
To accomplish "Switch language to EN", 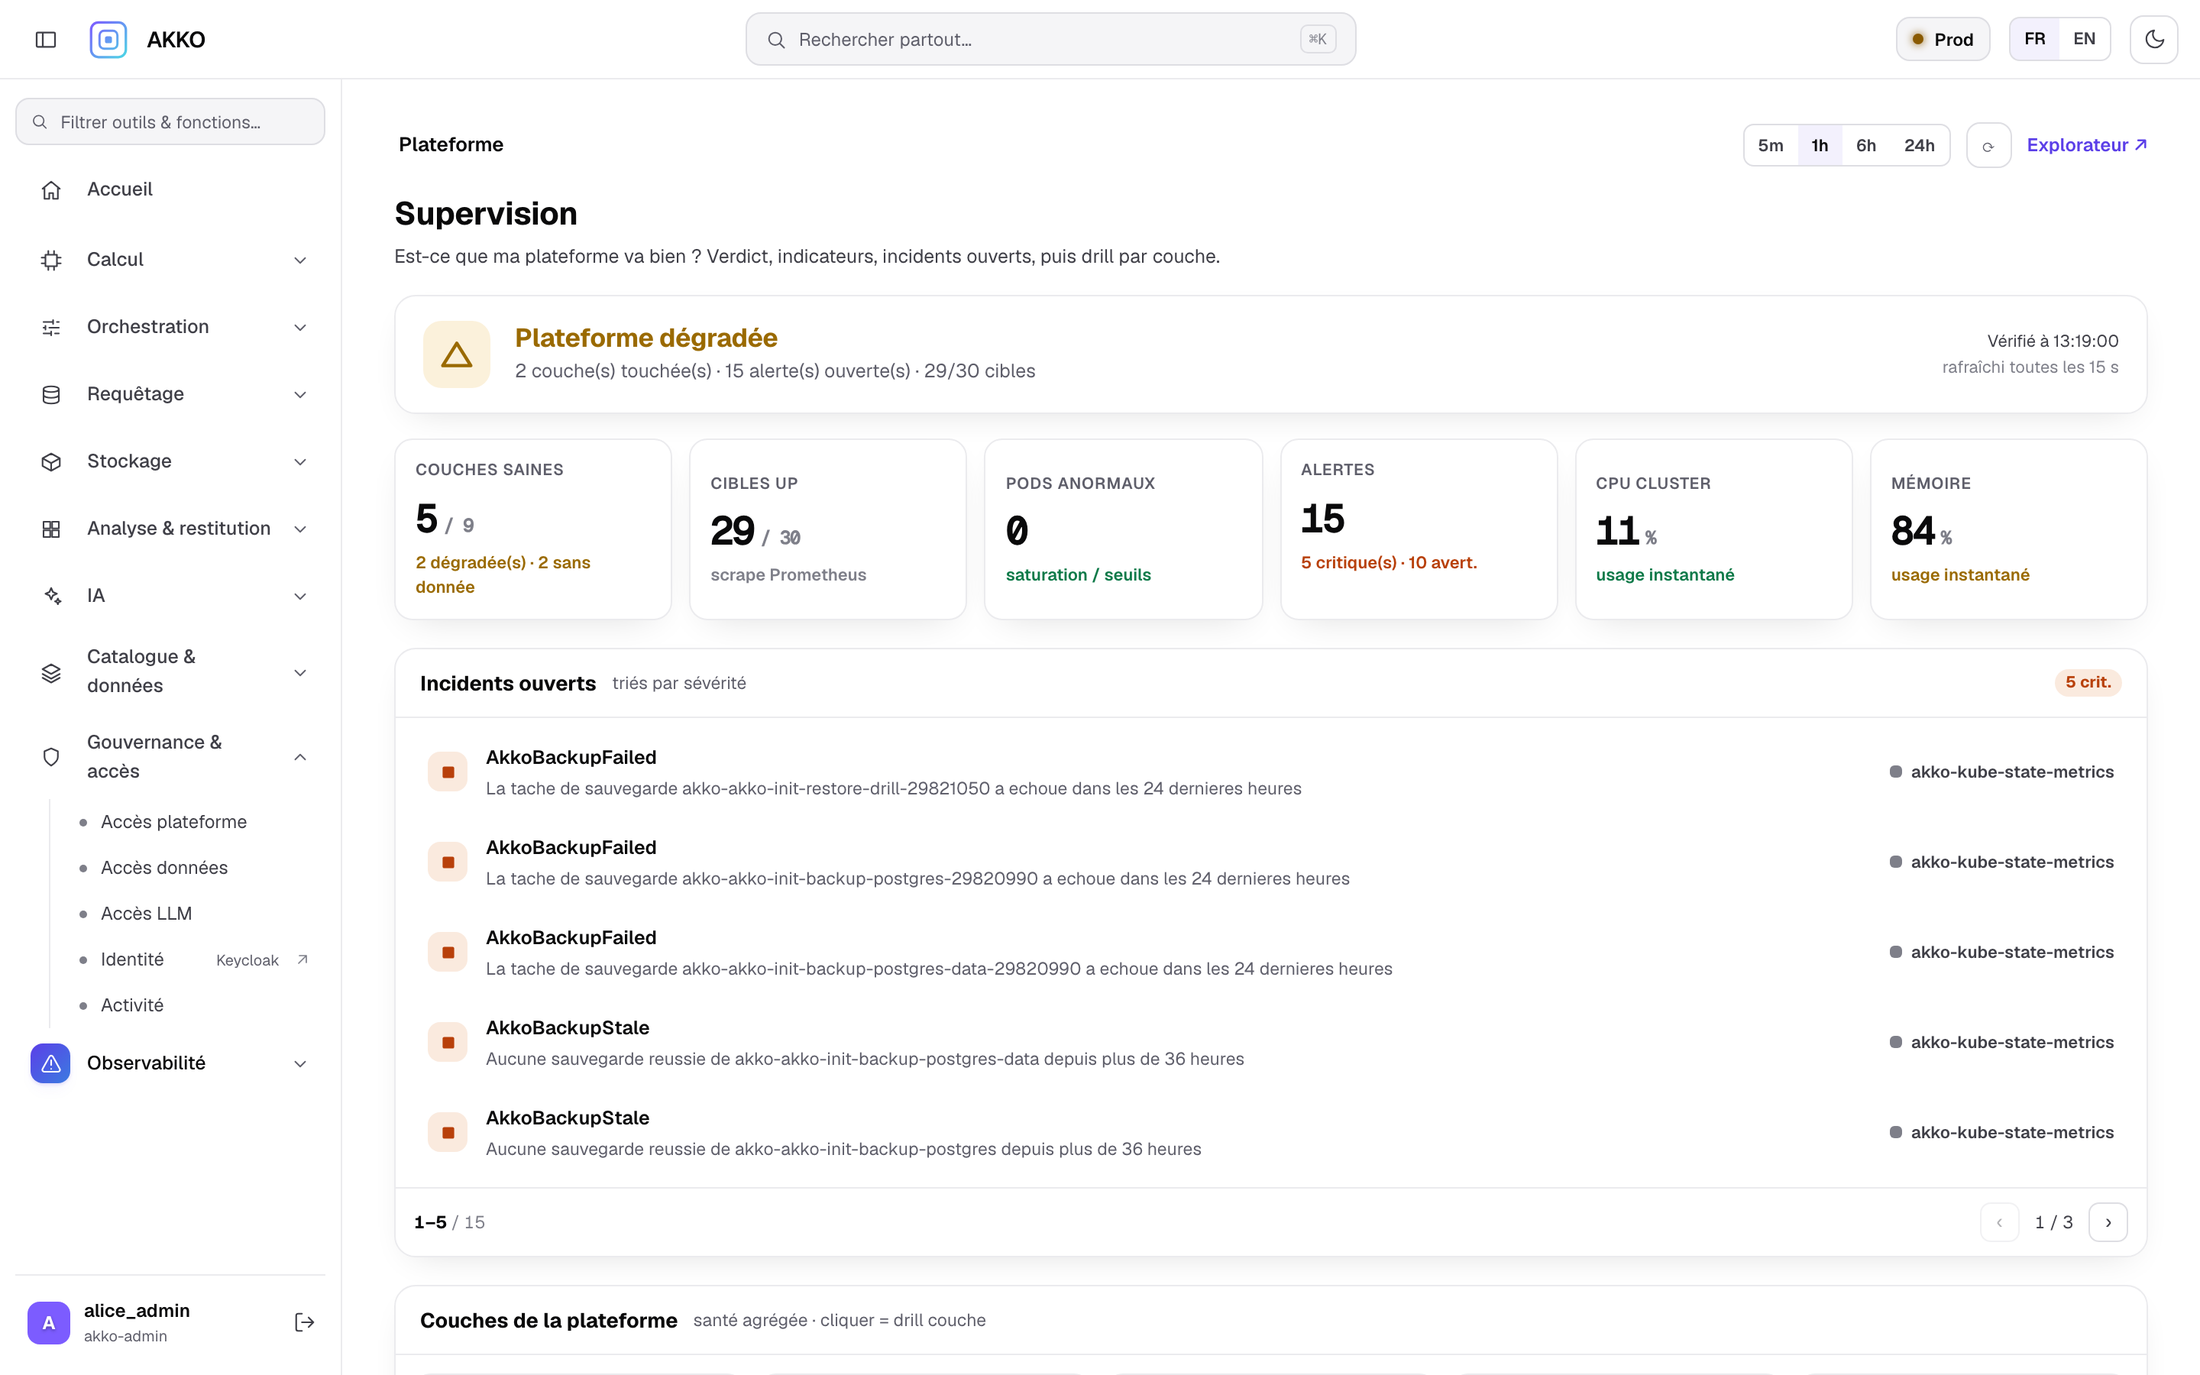I will tap(2084, 39).
